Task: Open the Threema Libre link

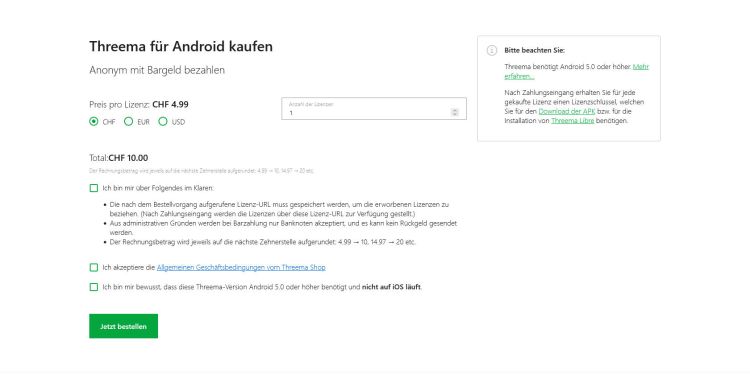Action: tap(573, 121)
